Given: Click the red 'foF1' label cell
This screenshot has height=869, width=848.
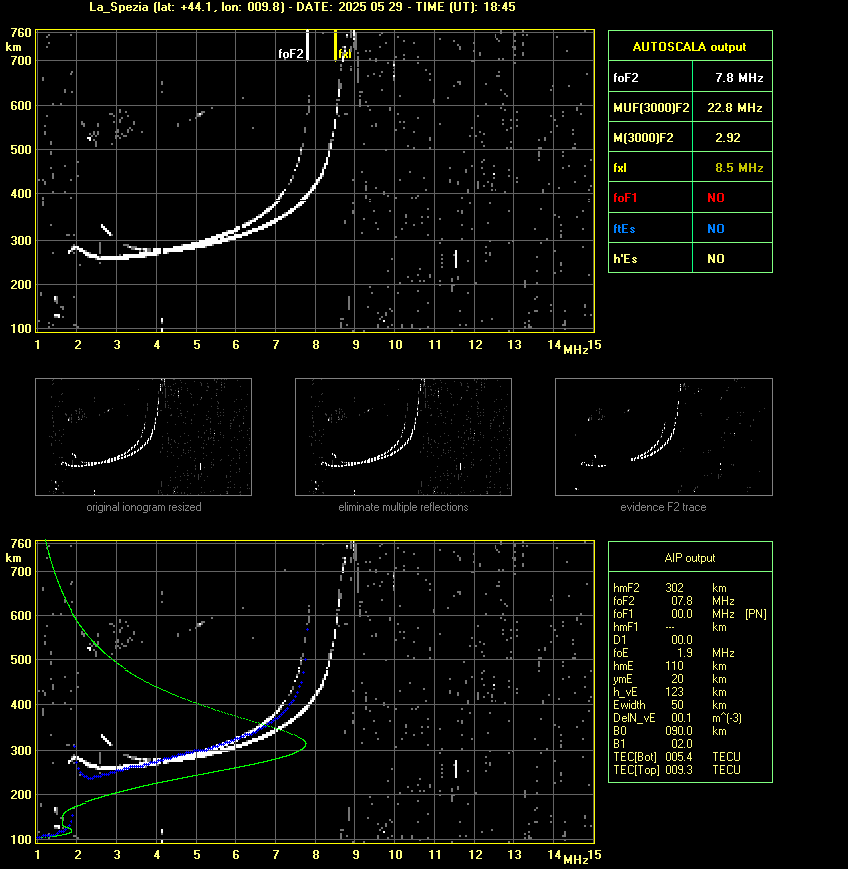Looking at the screenshot, I should (x=651, y=198).
